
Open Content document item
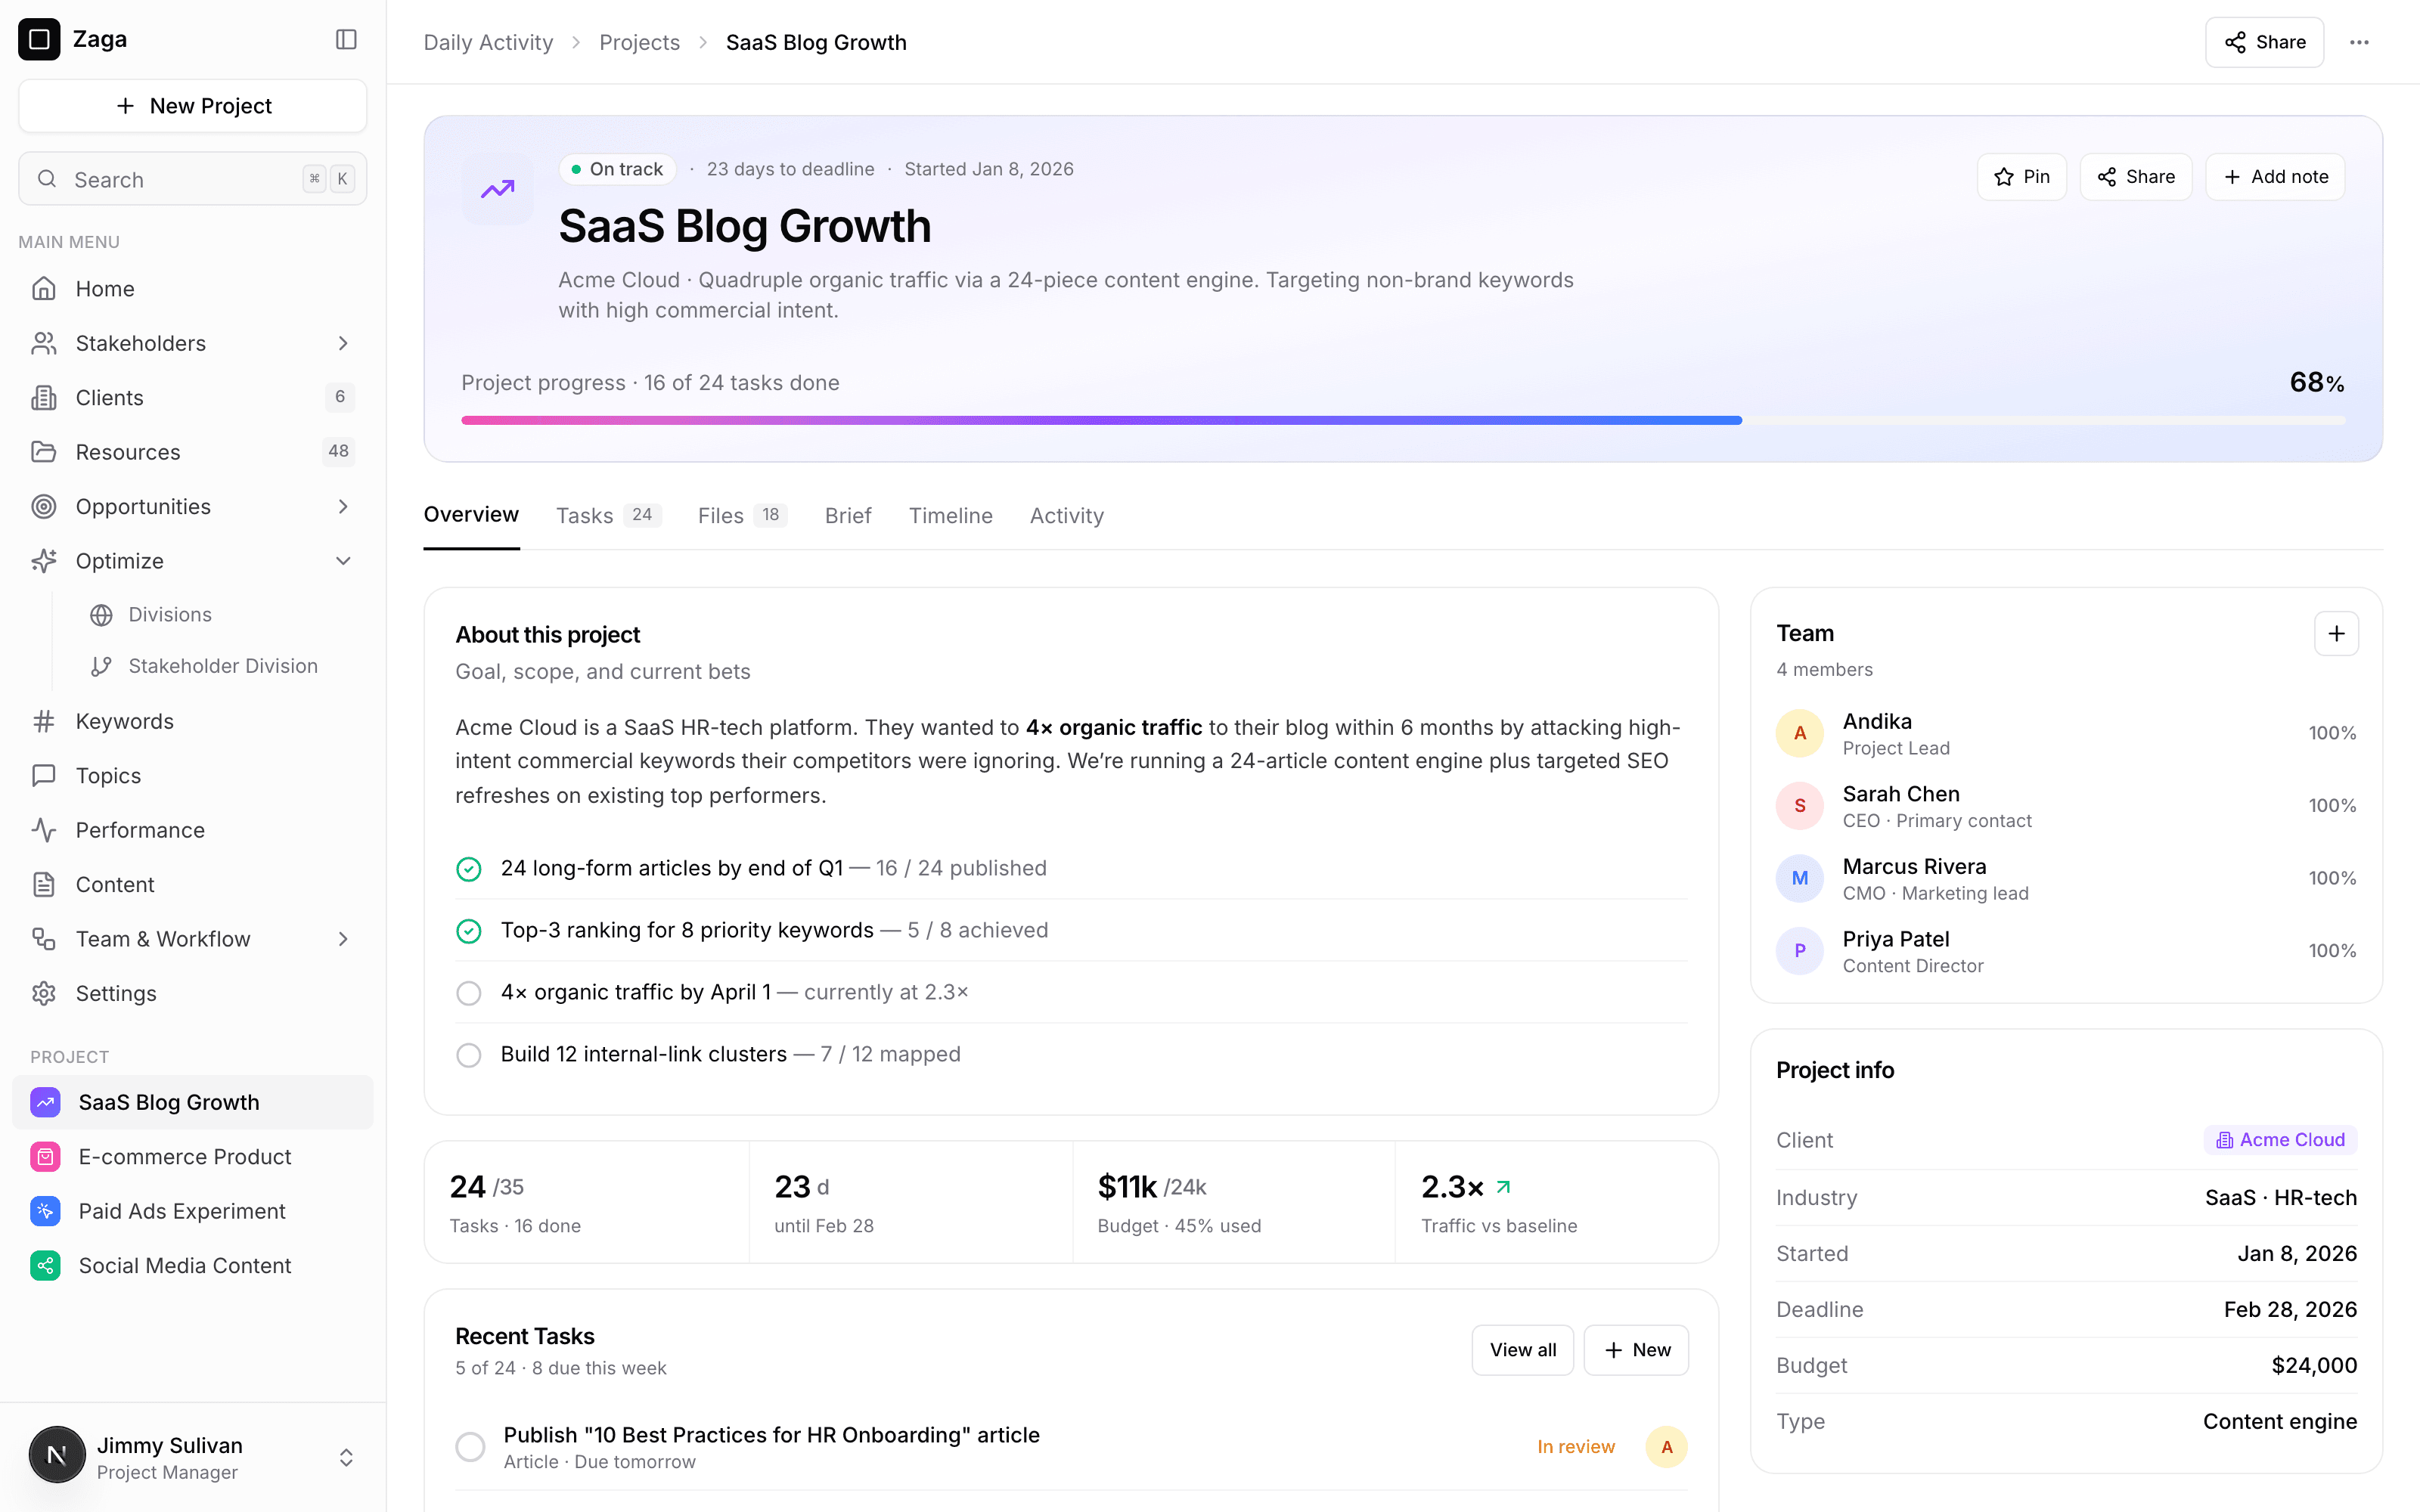pos(192,885)
